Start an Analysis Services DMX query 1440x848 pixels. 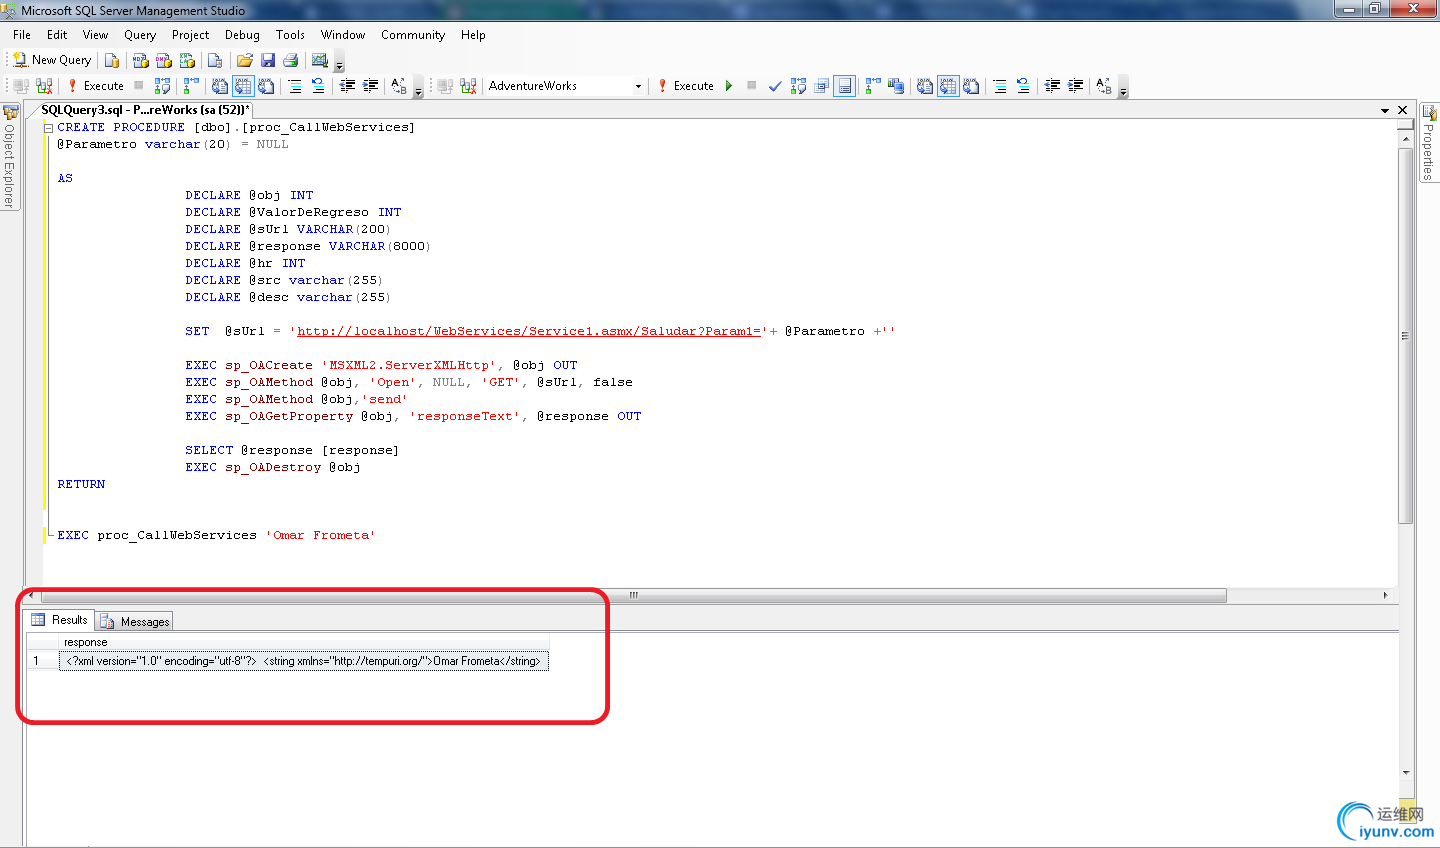164,60
